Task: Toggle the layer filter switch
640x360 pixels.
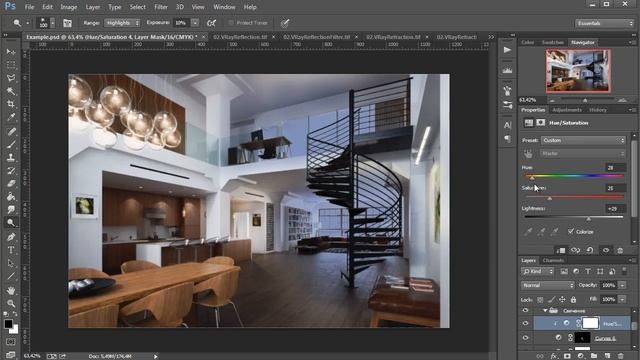Action: [624, 271]
